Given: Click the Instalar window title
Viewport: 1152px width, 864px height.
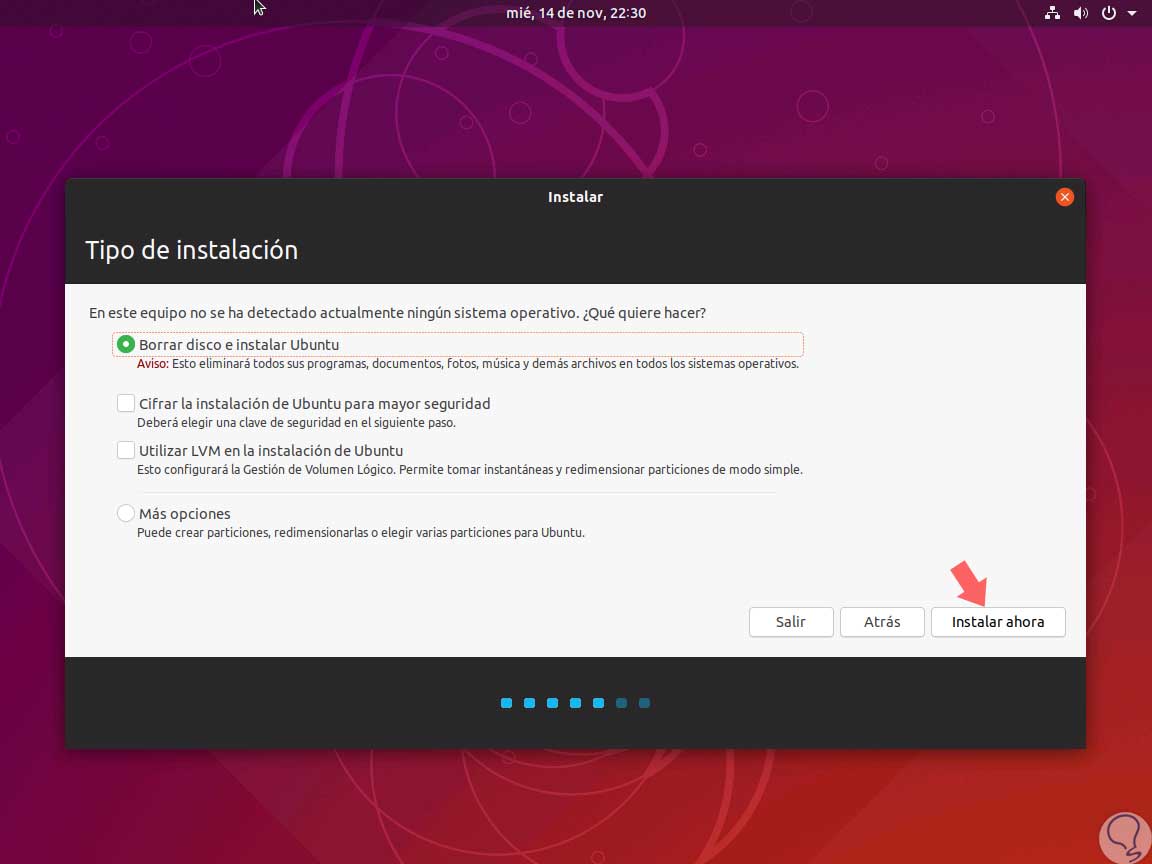Looking at the screenshot, I should [575, 197].
